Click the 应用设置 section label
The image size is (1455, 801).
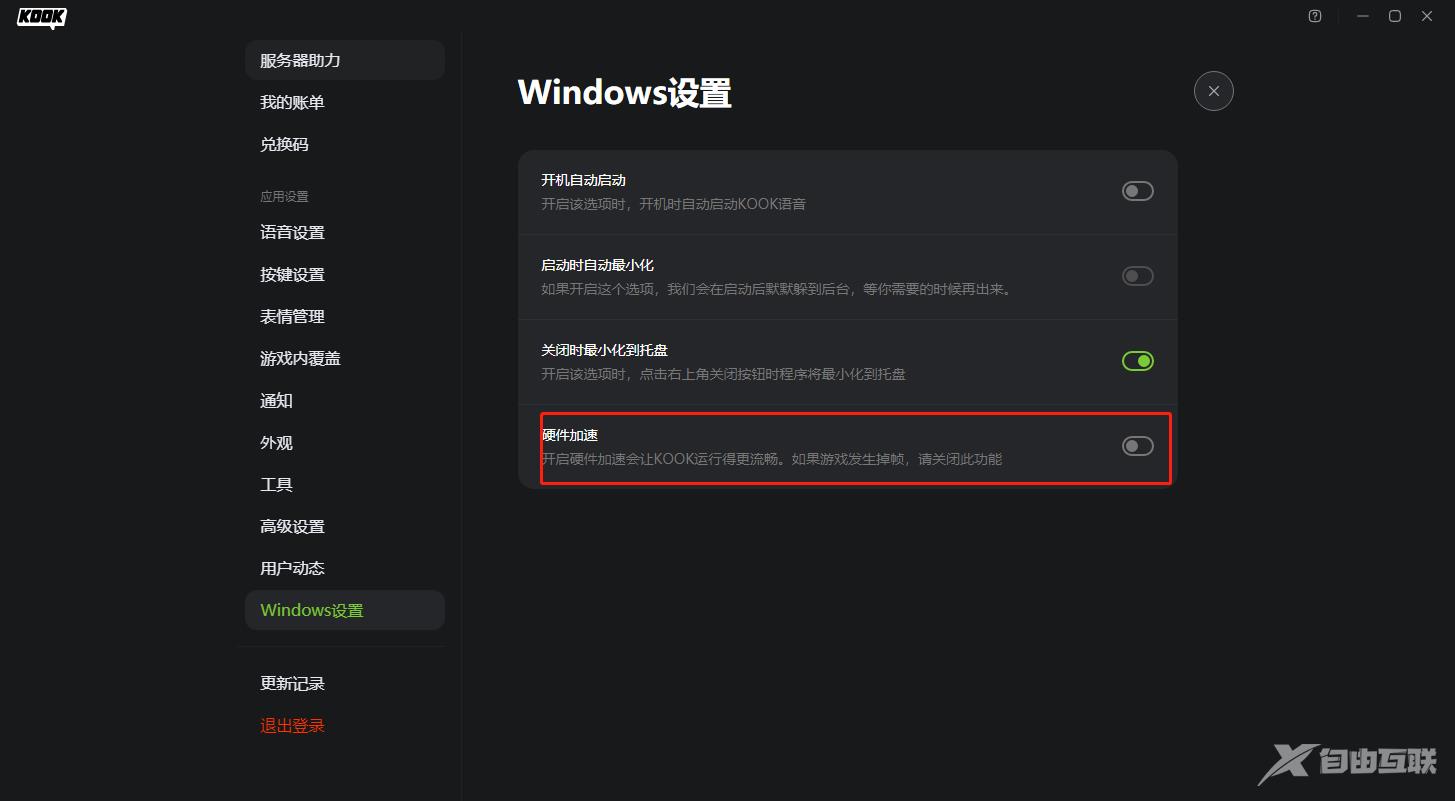(285, 196)
